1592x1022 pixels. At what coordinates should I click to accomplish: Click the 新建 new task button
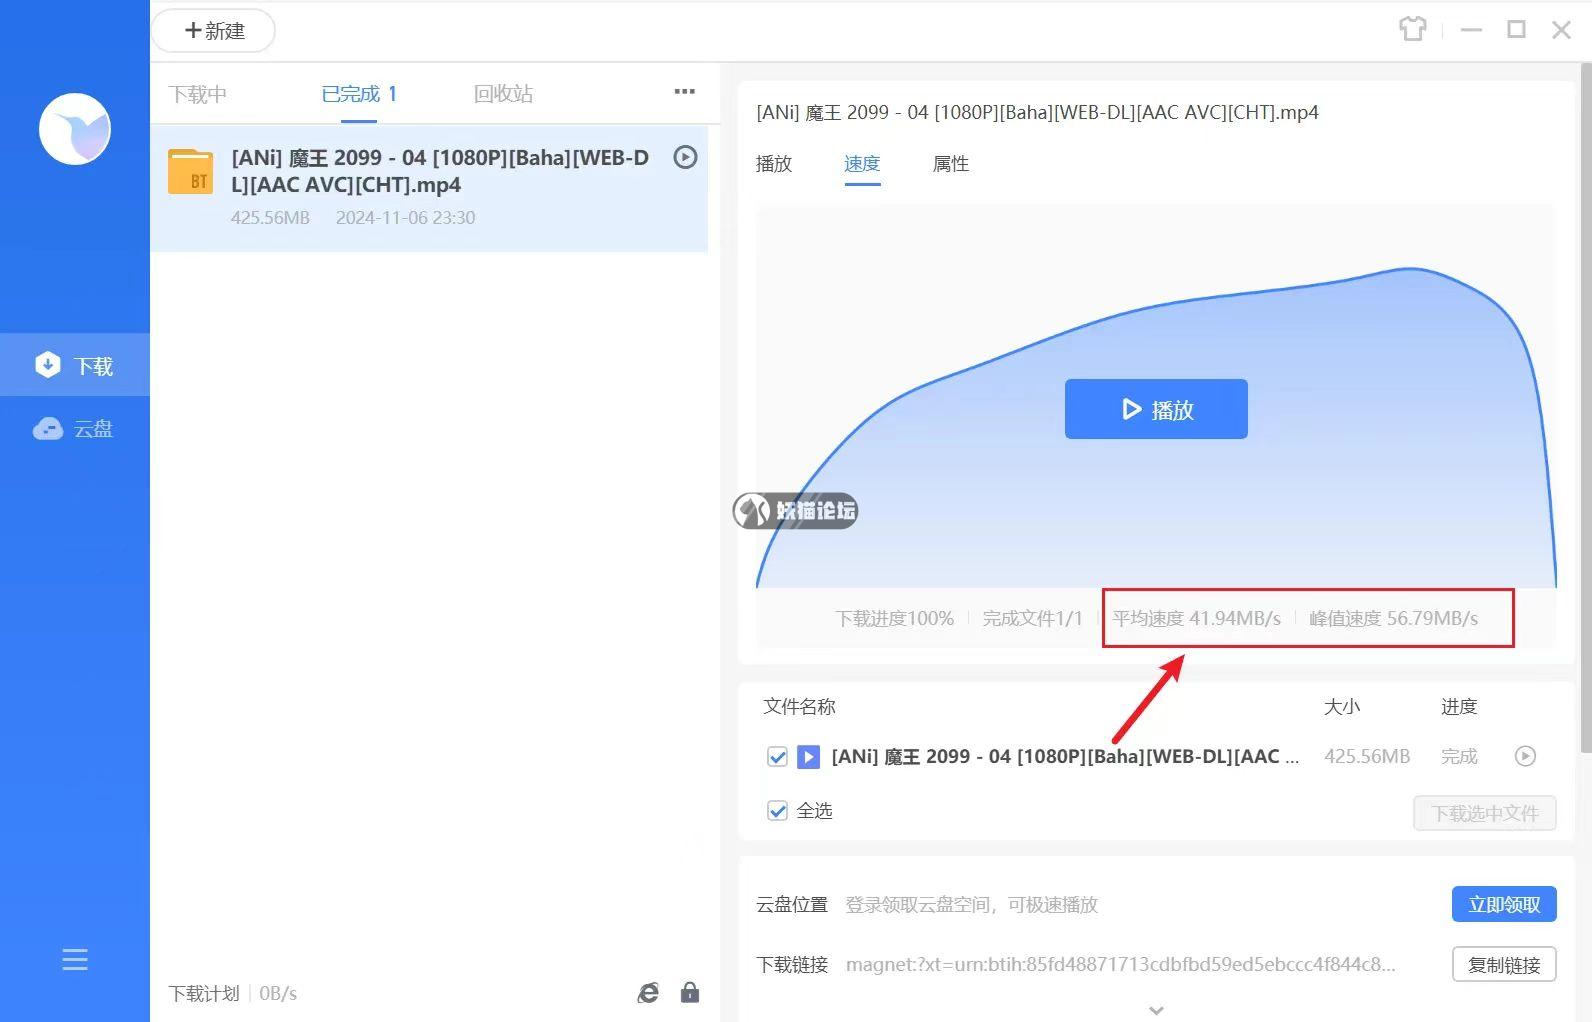point(214,31)
